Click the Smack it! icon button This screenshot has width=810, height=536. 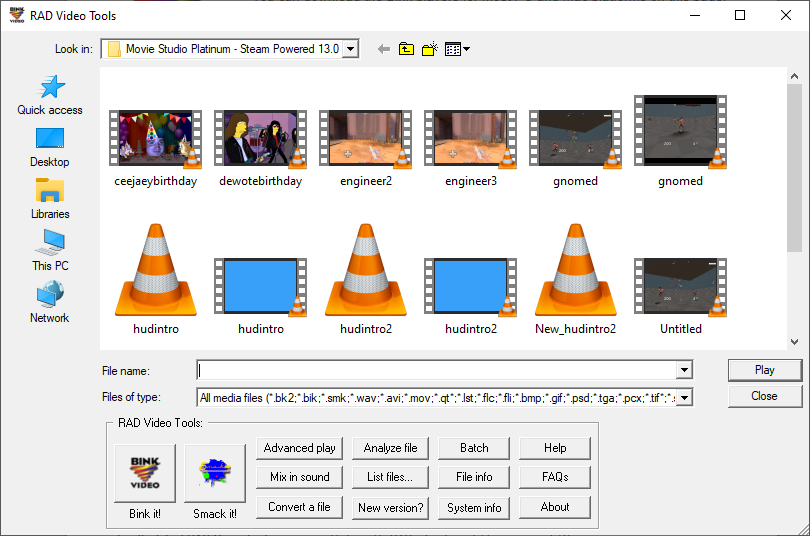click(x=215, y=472)
